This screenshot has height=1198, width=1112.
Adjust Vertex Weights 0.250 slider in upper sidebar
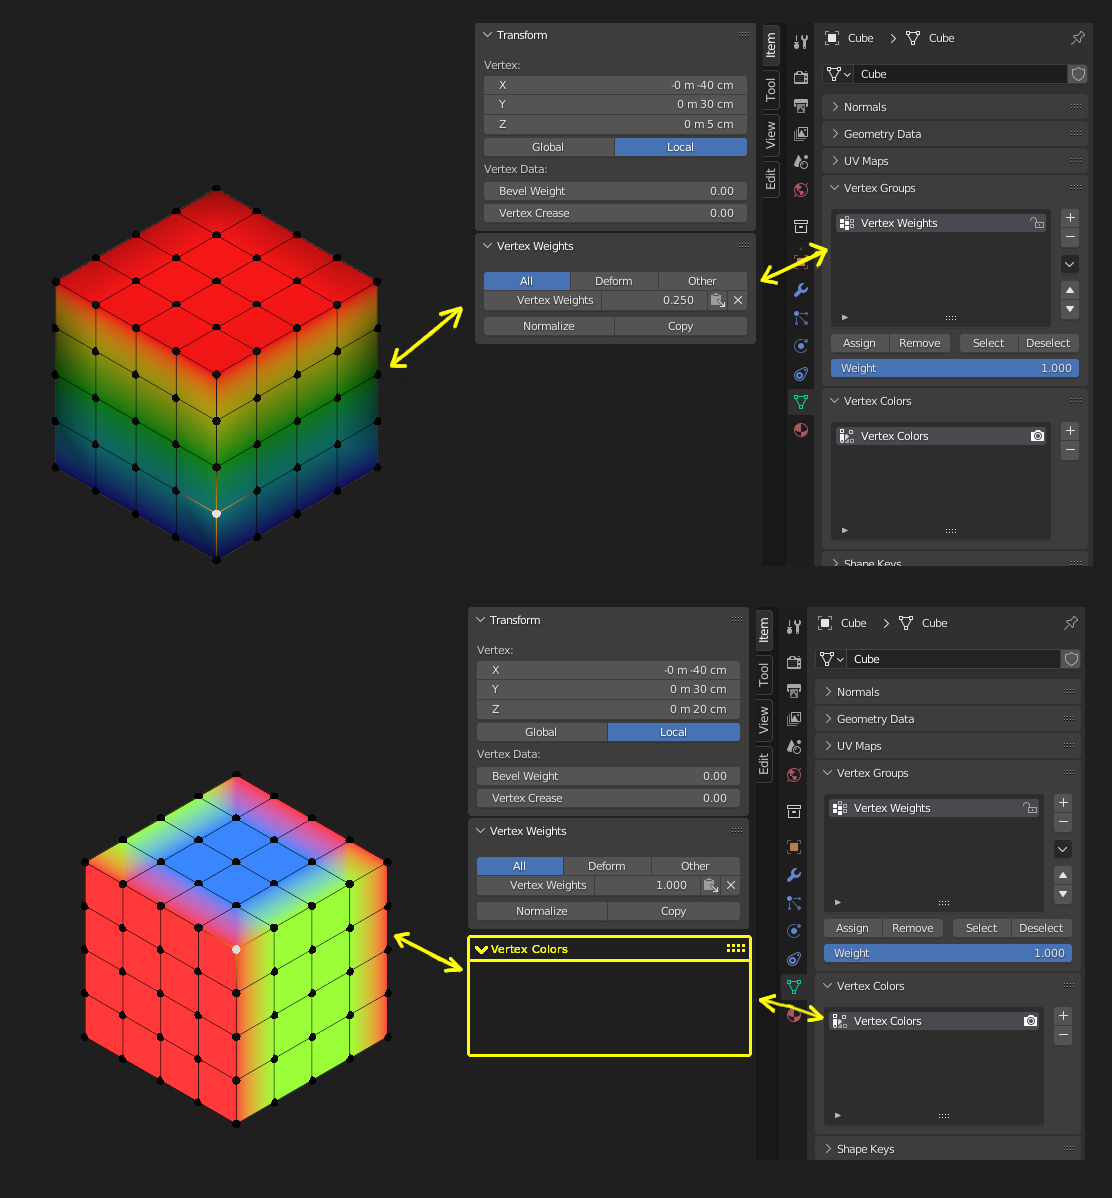click(x=653, y=300)
